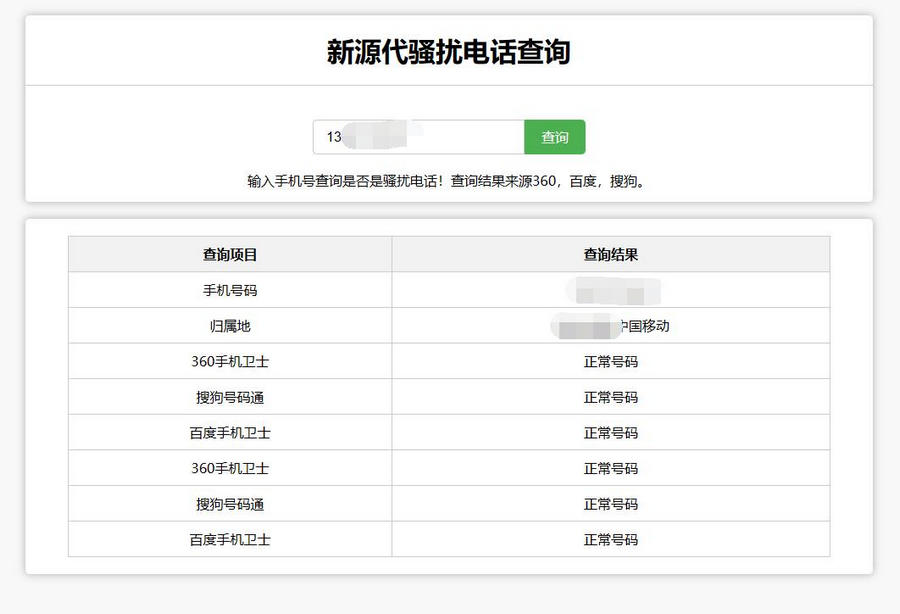Image resolution: width=900 pixels, height=614 pixels.
Task: Click the 归属地 row label
Action: [x=229, y=325]
